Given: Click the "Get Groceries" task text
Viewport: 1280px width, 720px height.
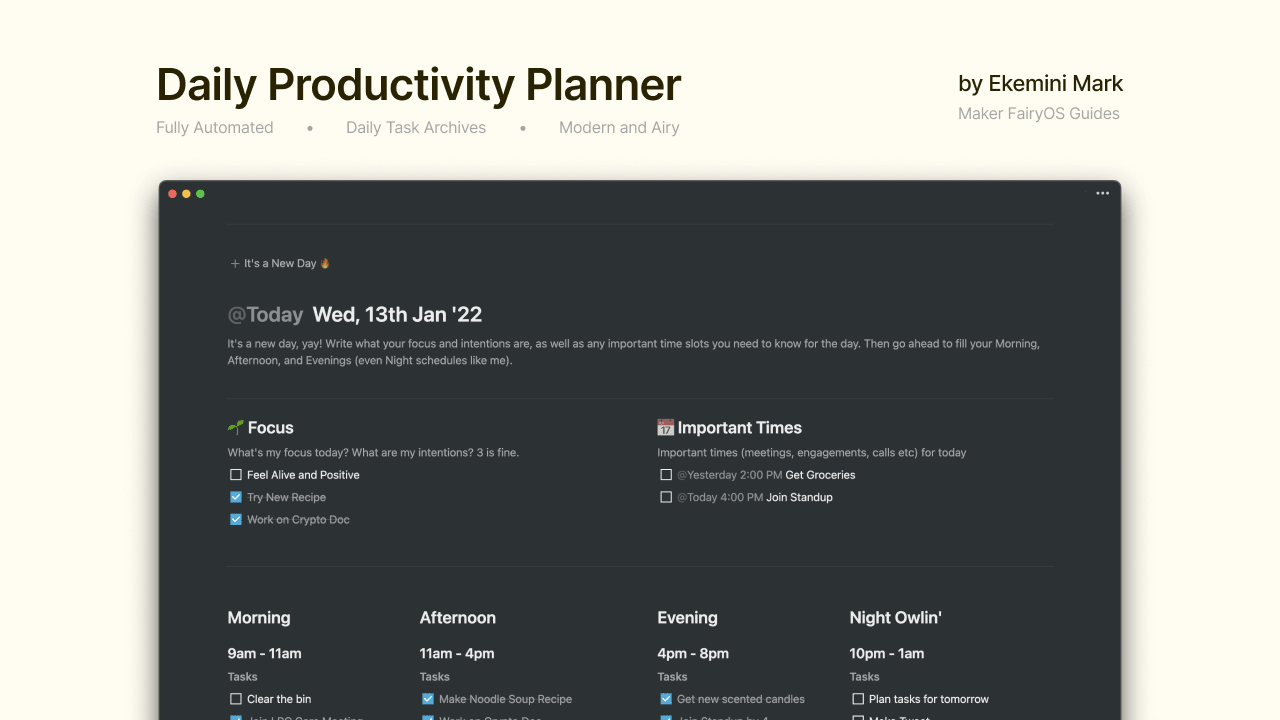Looking at the screenshot, I should point(820,474).
